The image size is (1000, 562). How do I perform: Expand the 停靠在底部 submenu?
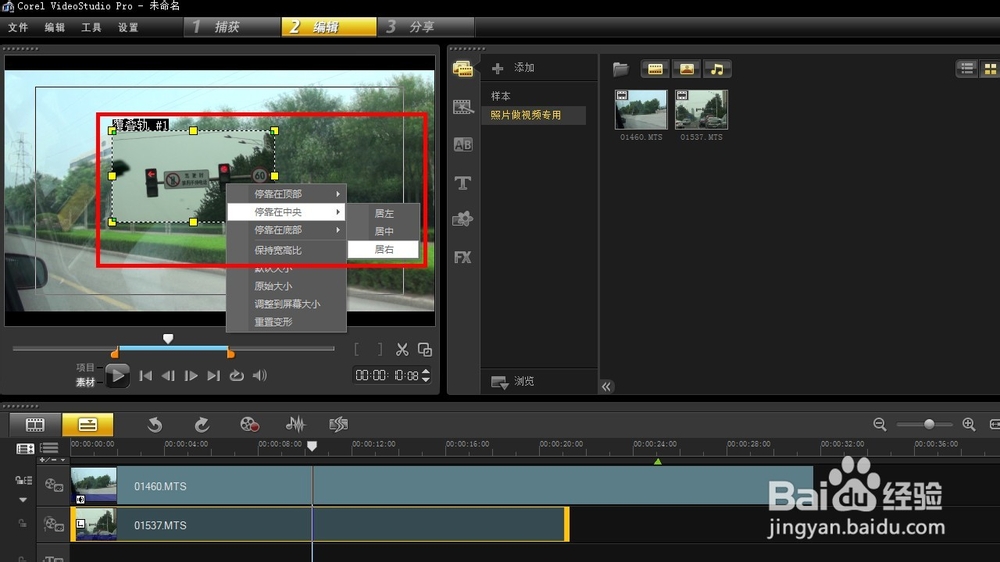(287, 230)
